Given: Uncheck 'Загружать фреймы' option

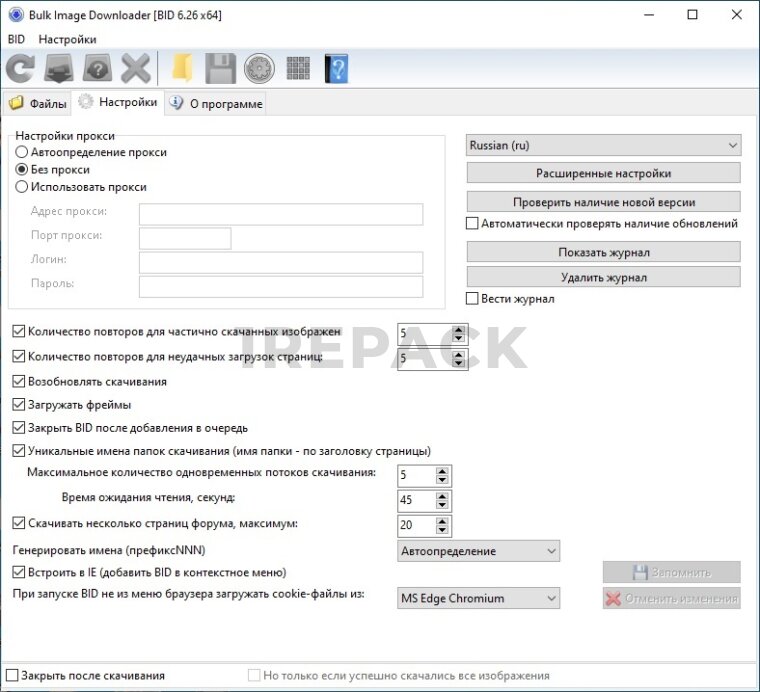Looking at the screenshot, I should [19, 405].
